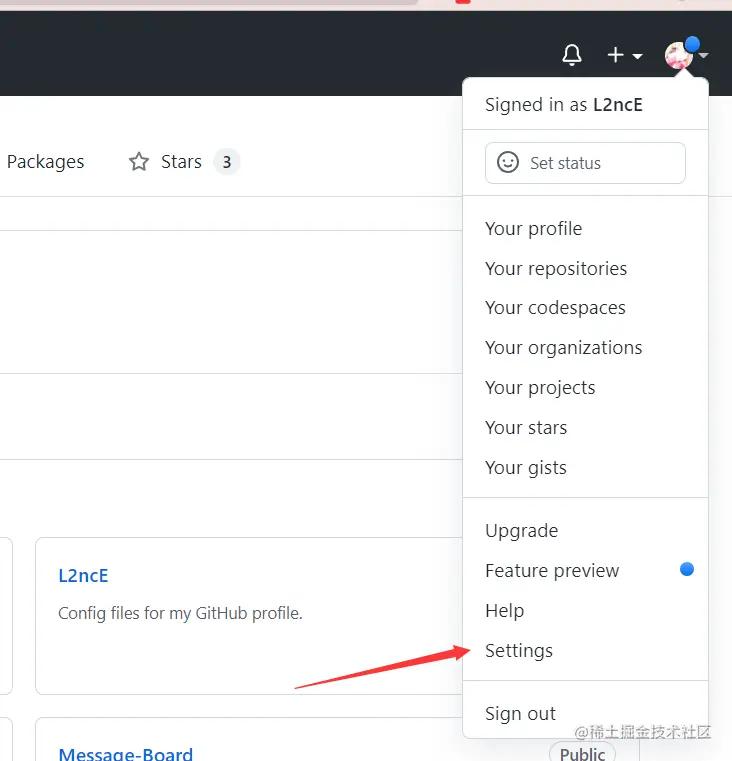Open the Message-Board repository link
This screenshot has width=732, height=761.
pyautogui.click(x=126, y=754)
